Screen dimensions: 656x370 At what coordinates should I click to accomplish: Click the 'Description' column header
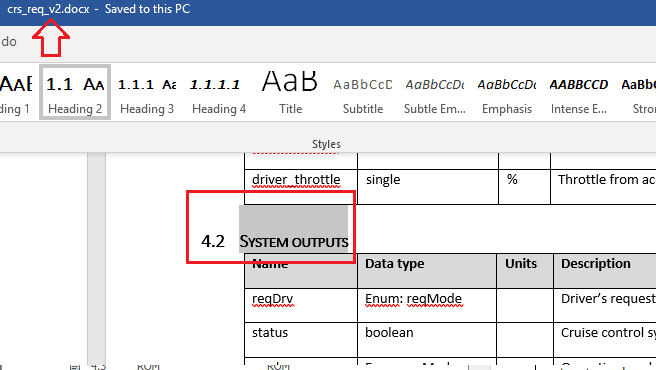[x=605, y=270]
